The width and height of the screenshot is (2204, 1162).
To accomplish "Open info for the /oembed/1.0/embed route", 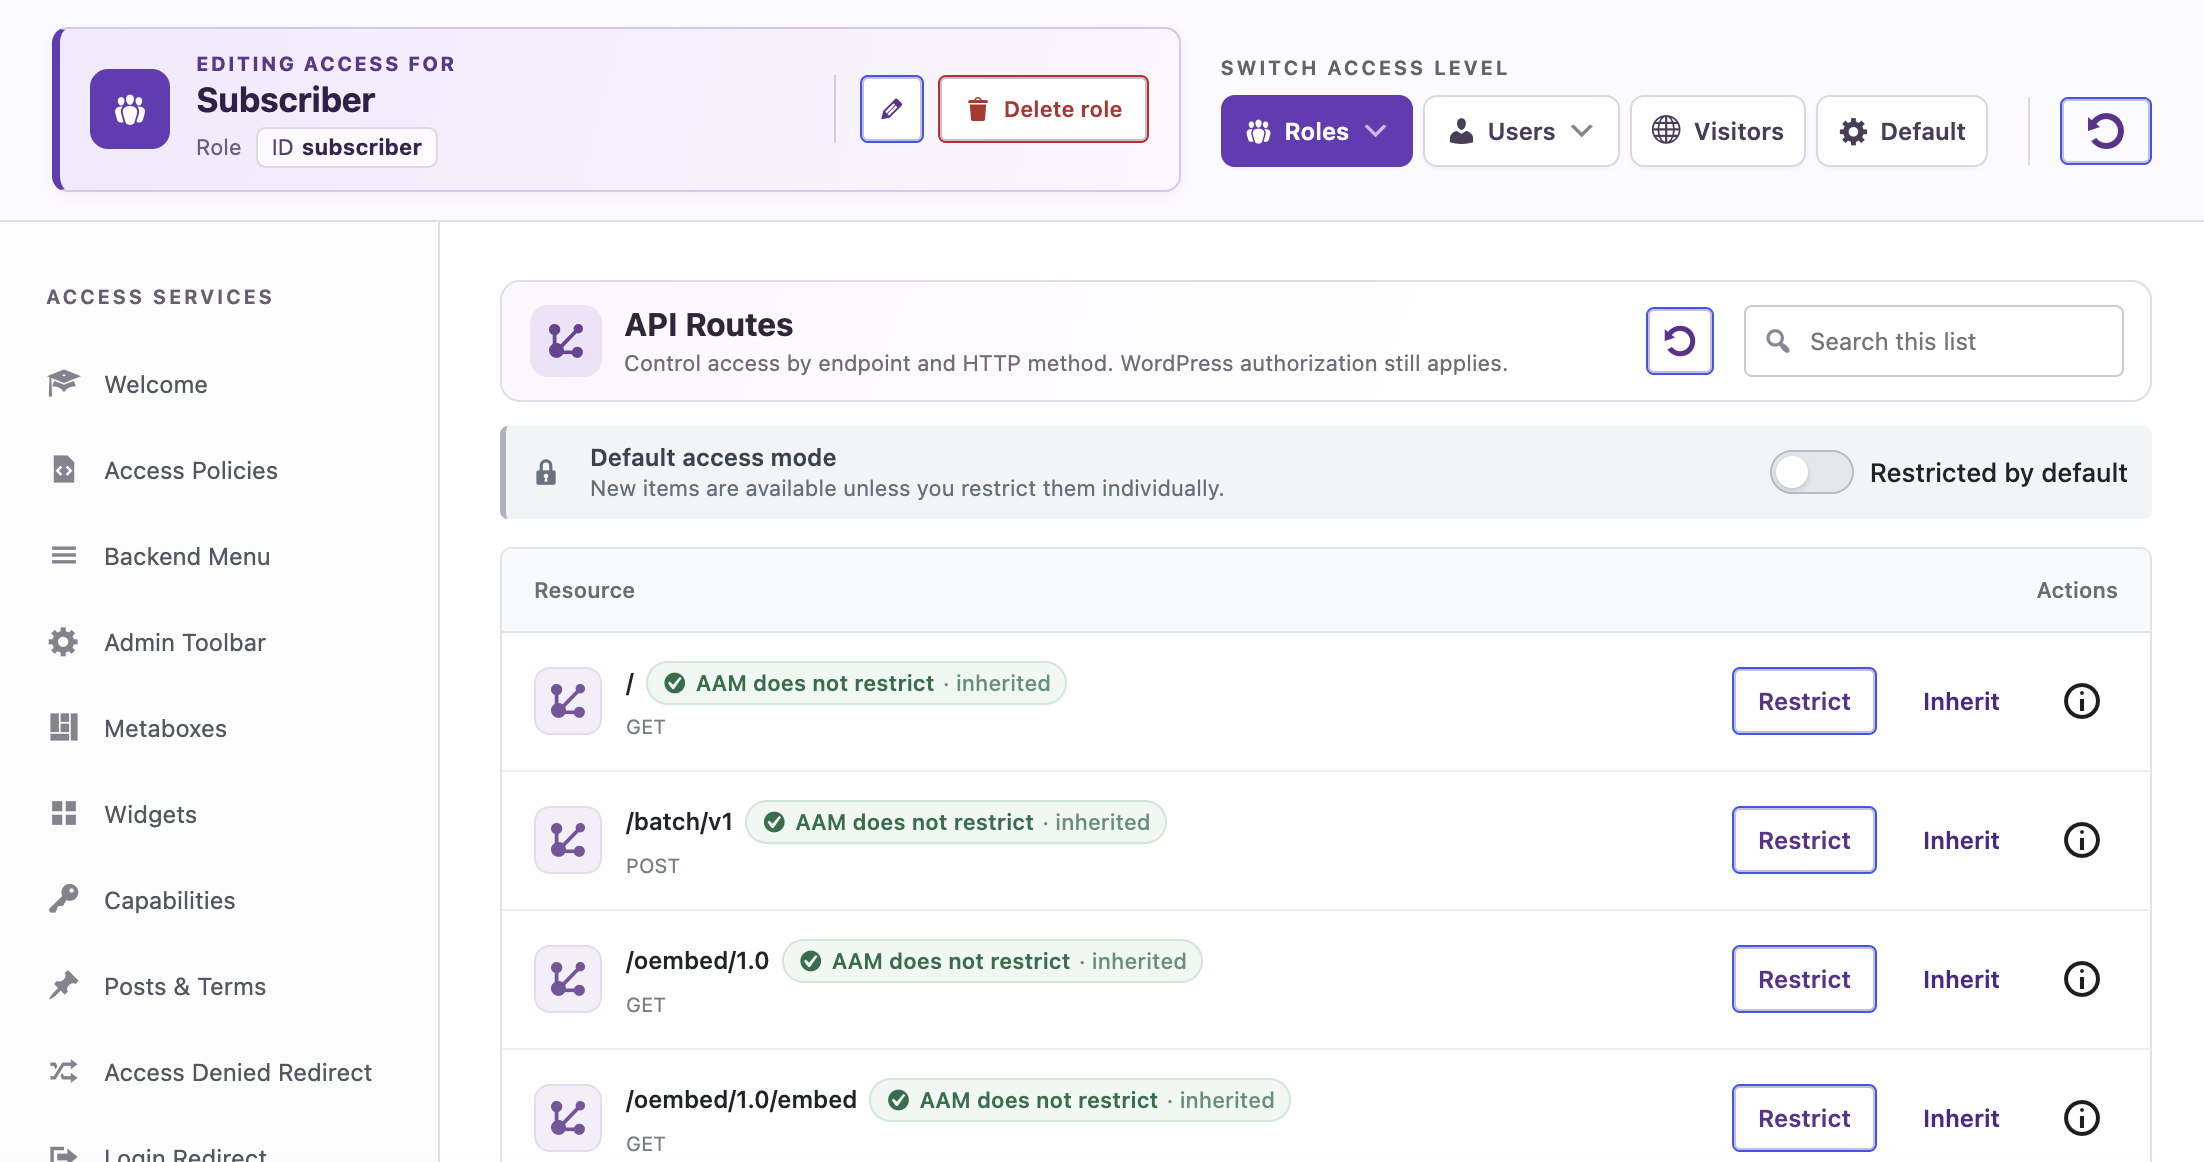I will [x=2082, y=1118].
